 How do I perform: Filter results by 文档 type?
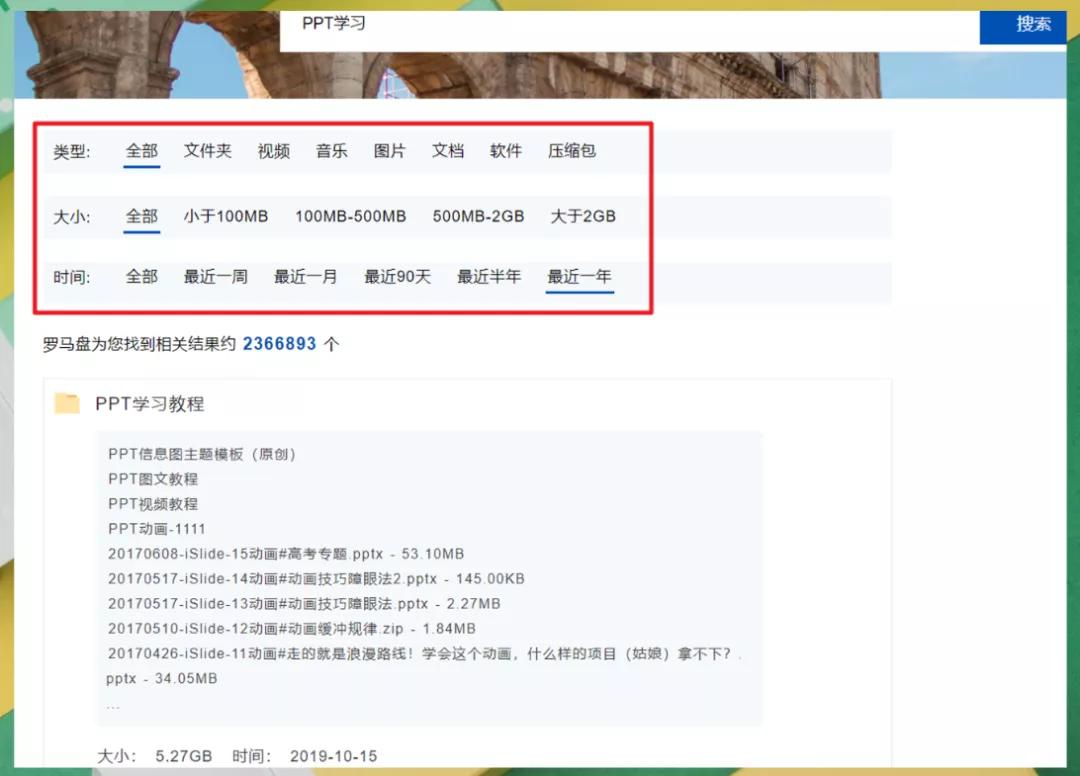pyautogui.click(x=447, y=151)
